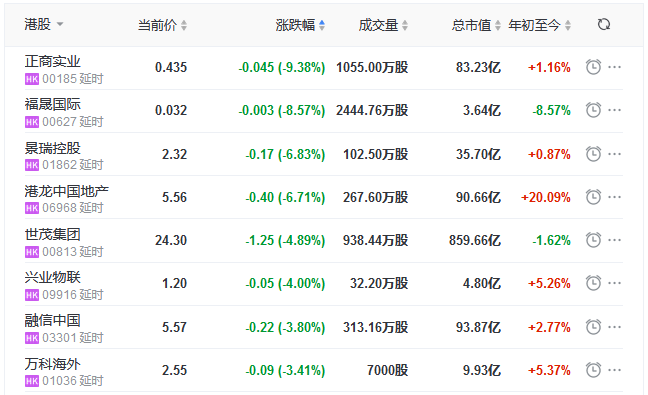Click change value -0.40 (-6.71%)

pos(285,197)
